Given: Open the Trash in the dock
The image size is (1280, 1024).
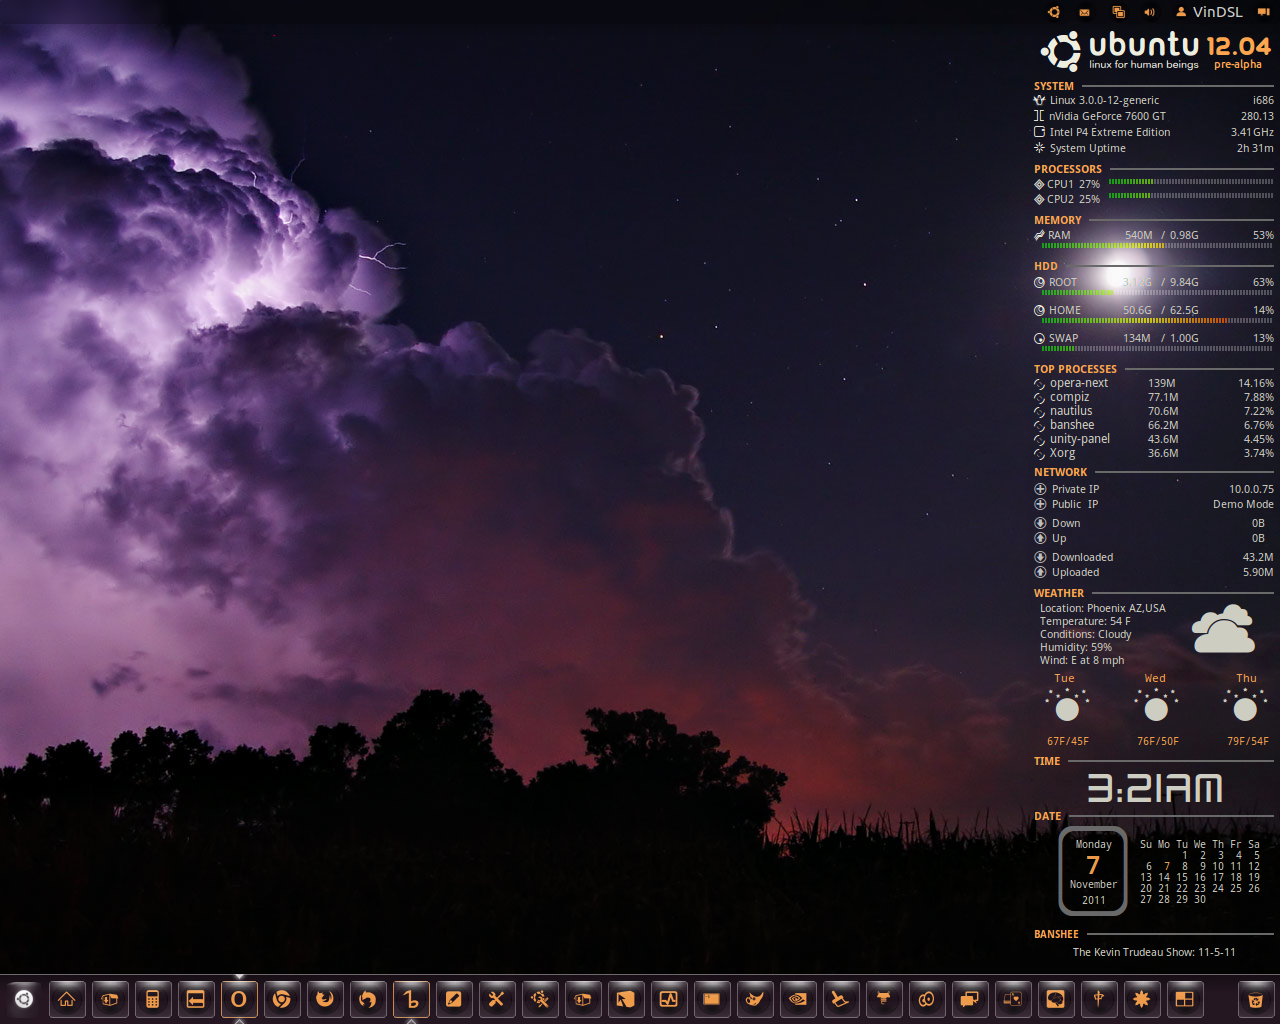Looking at the screenshot, I should point(1255,999).
